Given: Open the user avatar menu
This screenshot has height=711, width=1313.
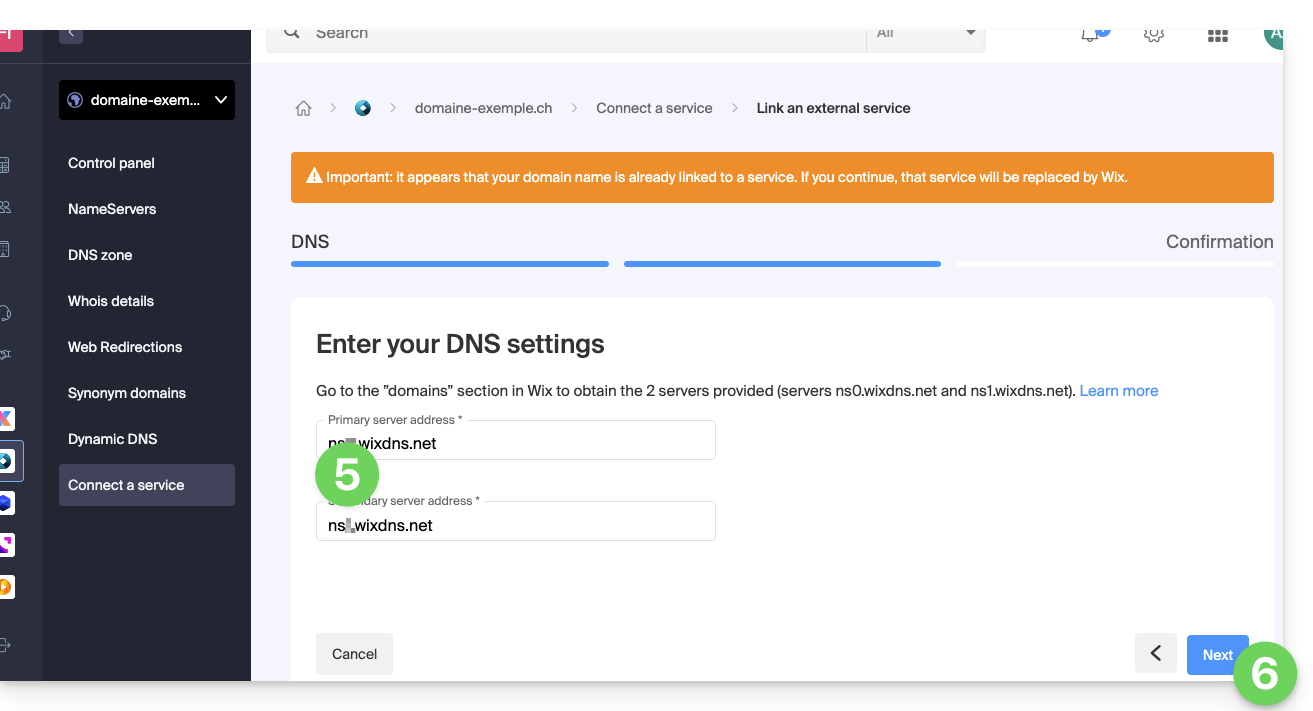Looking at the screenshot, I should [1273, 36].
